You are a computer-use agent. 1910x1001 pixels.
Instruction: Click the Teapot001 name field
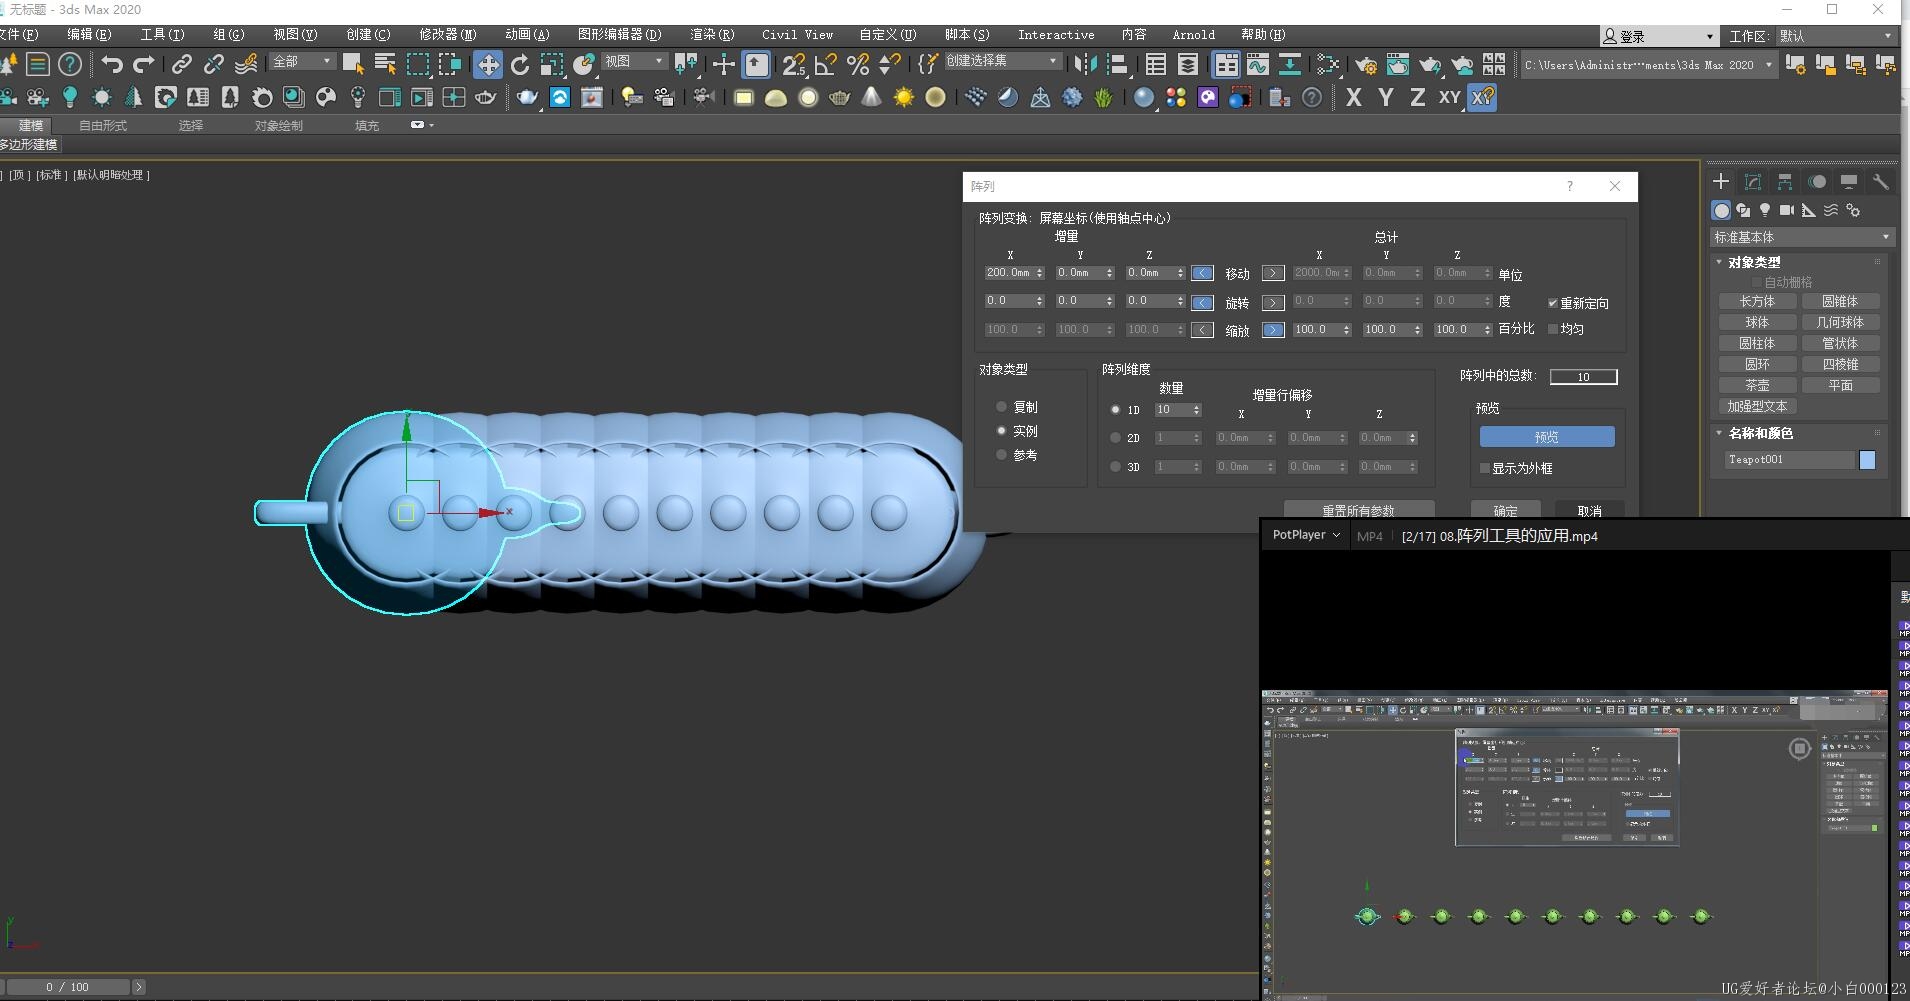coord(1790,460)
